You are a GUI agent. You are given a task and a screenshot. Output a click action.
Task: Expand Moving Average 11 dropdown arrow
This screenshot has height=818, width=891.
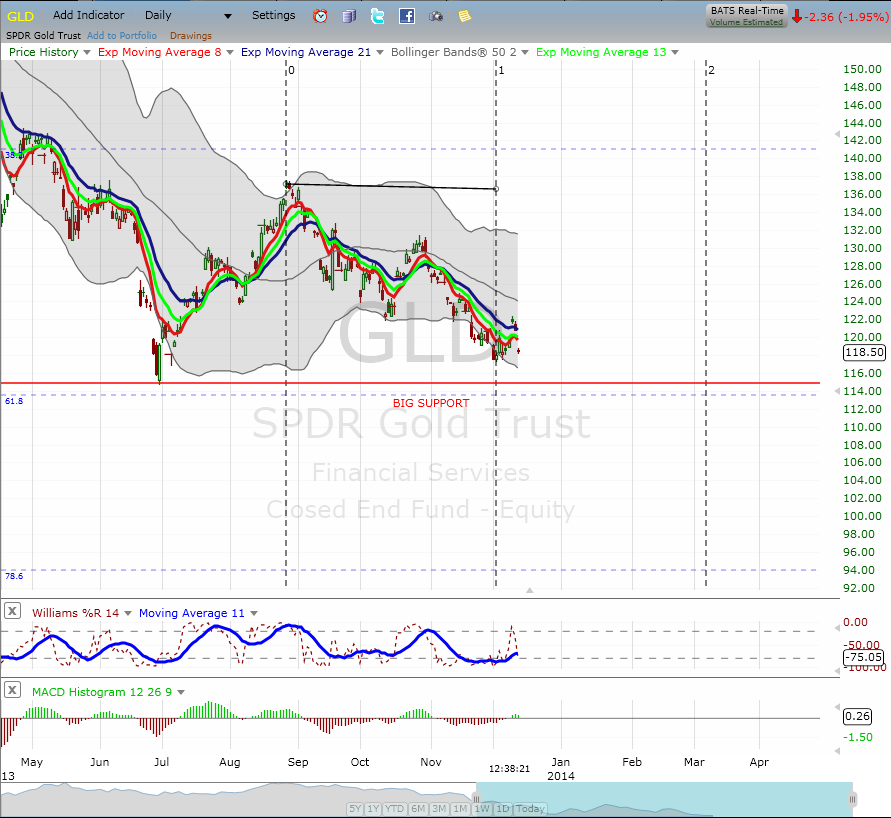coord(253,614)
